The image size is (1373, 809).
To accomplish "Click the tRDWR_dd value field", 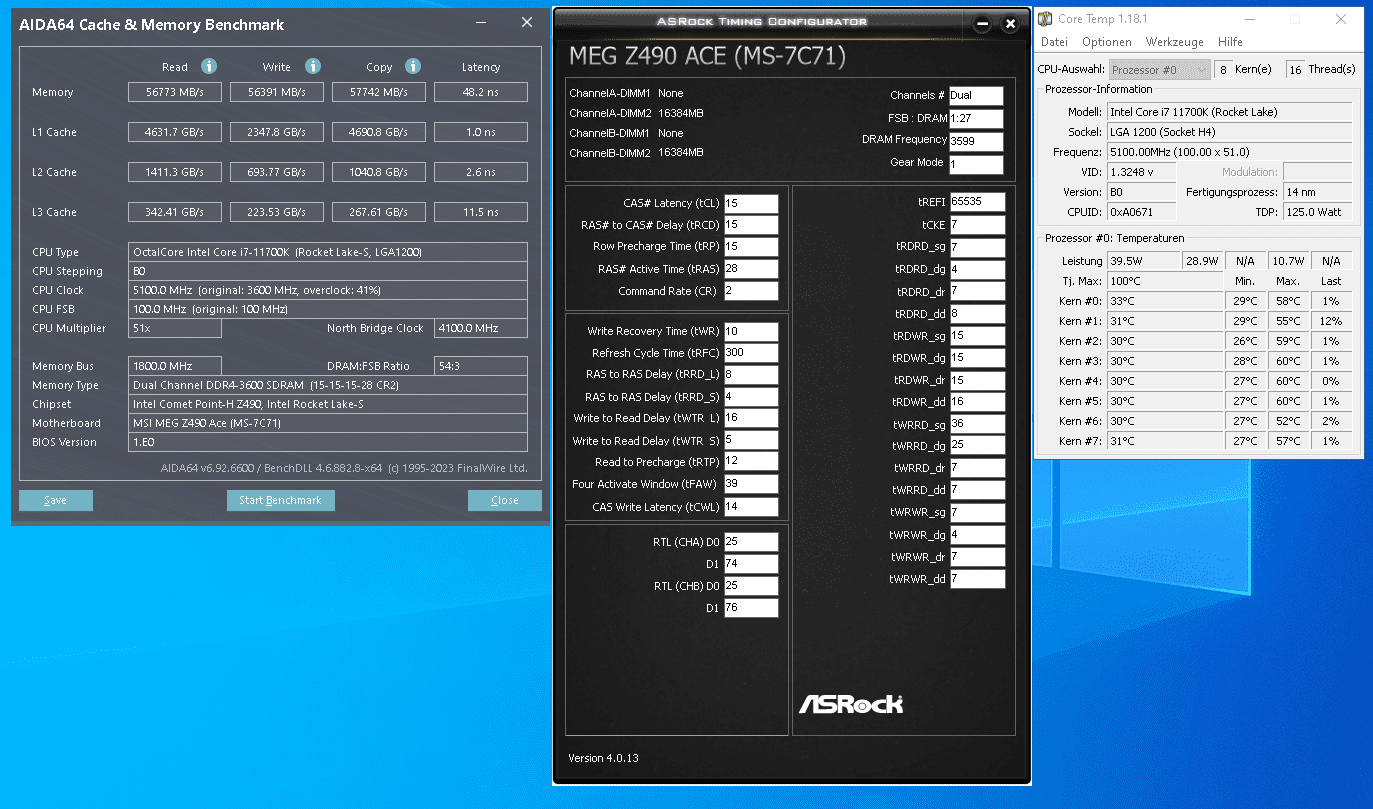I will coord(977,402).
